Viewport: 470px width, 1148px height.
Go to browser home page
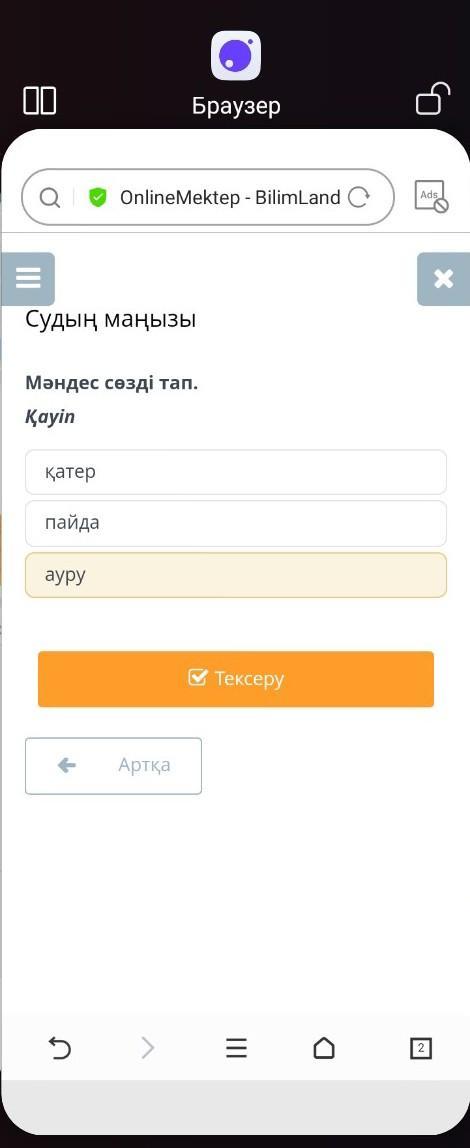point(324,1048)
